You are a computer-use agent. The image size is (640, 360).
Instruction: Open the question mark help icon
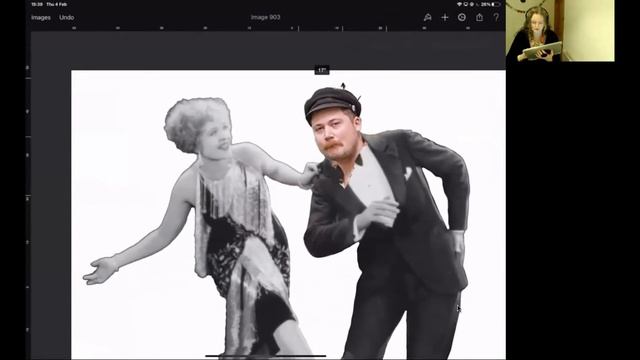click(496, 17)
